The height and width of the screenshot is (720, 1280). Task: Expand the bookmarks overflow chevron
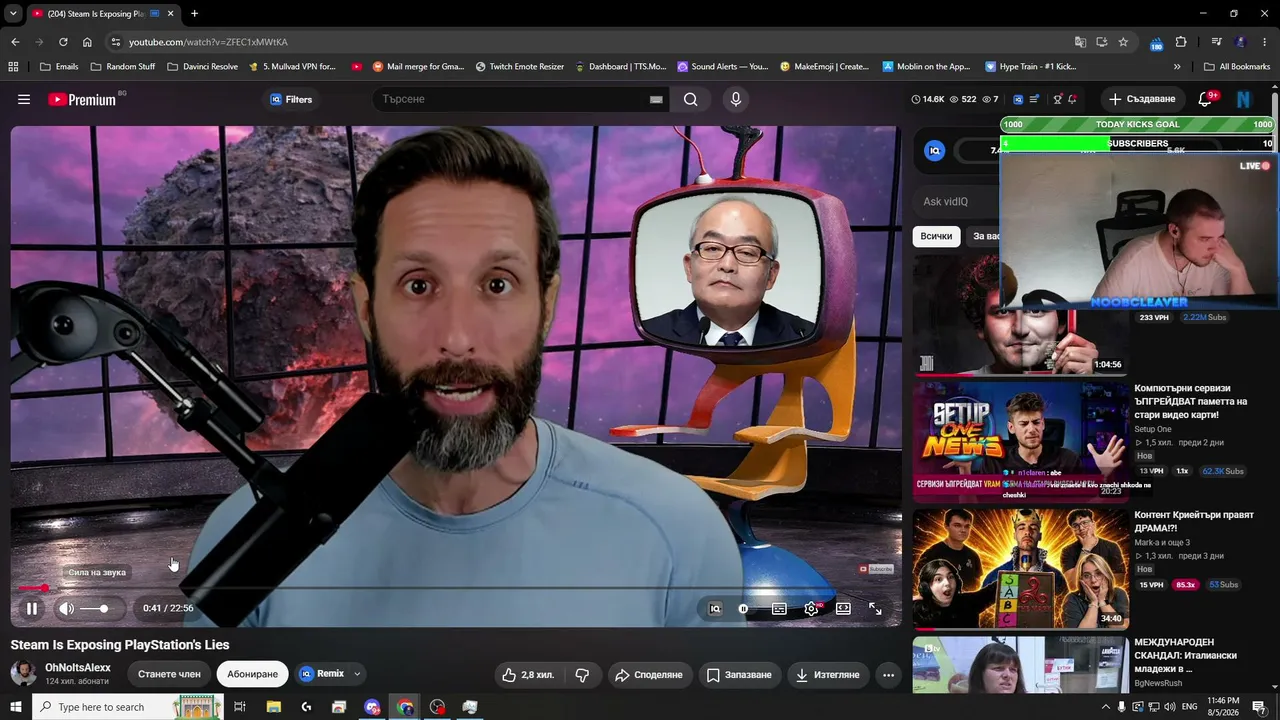pos(1177,67)
